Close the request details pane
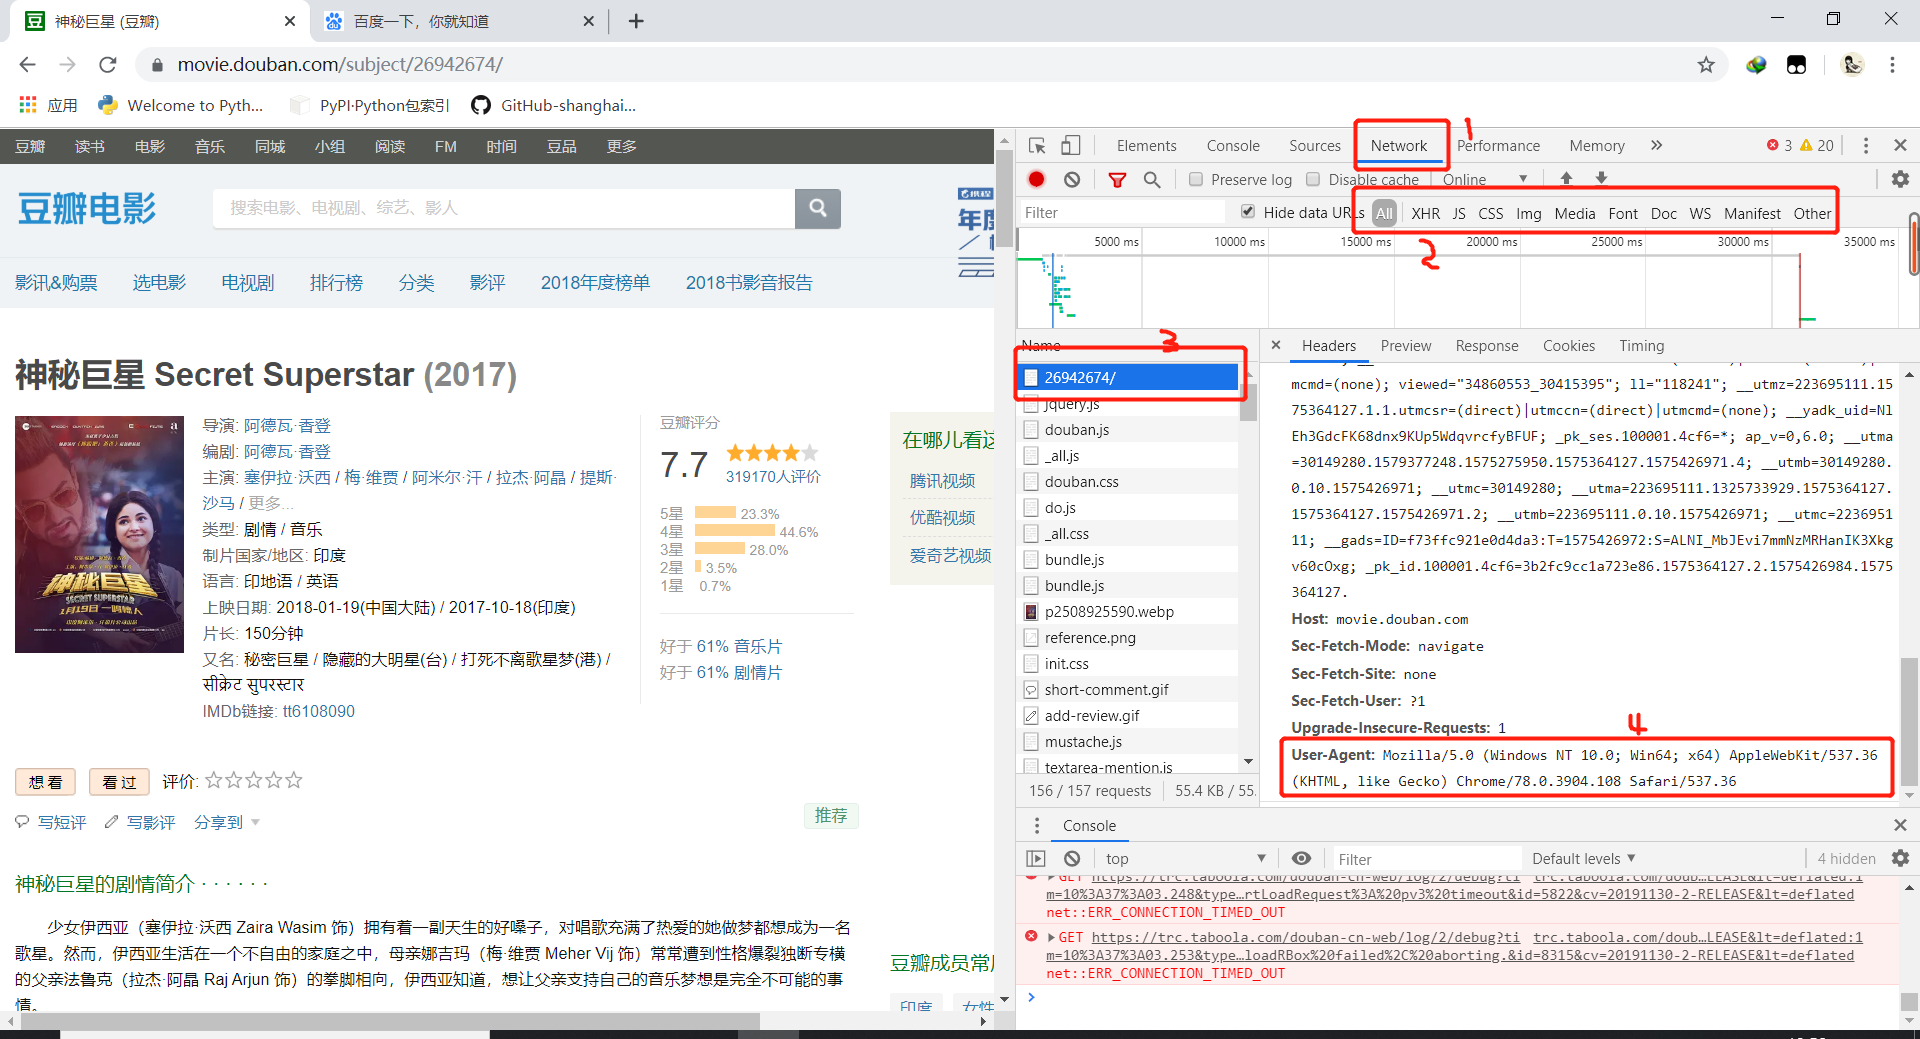This screenshot has width=1920, height=1039. (1276, 345)
